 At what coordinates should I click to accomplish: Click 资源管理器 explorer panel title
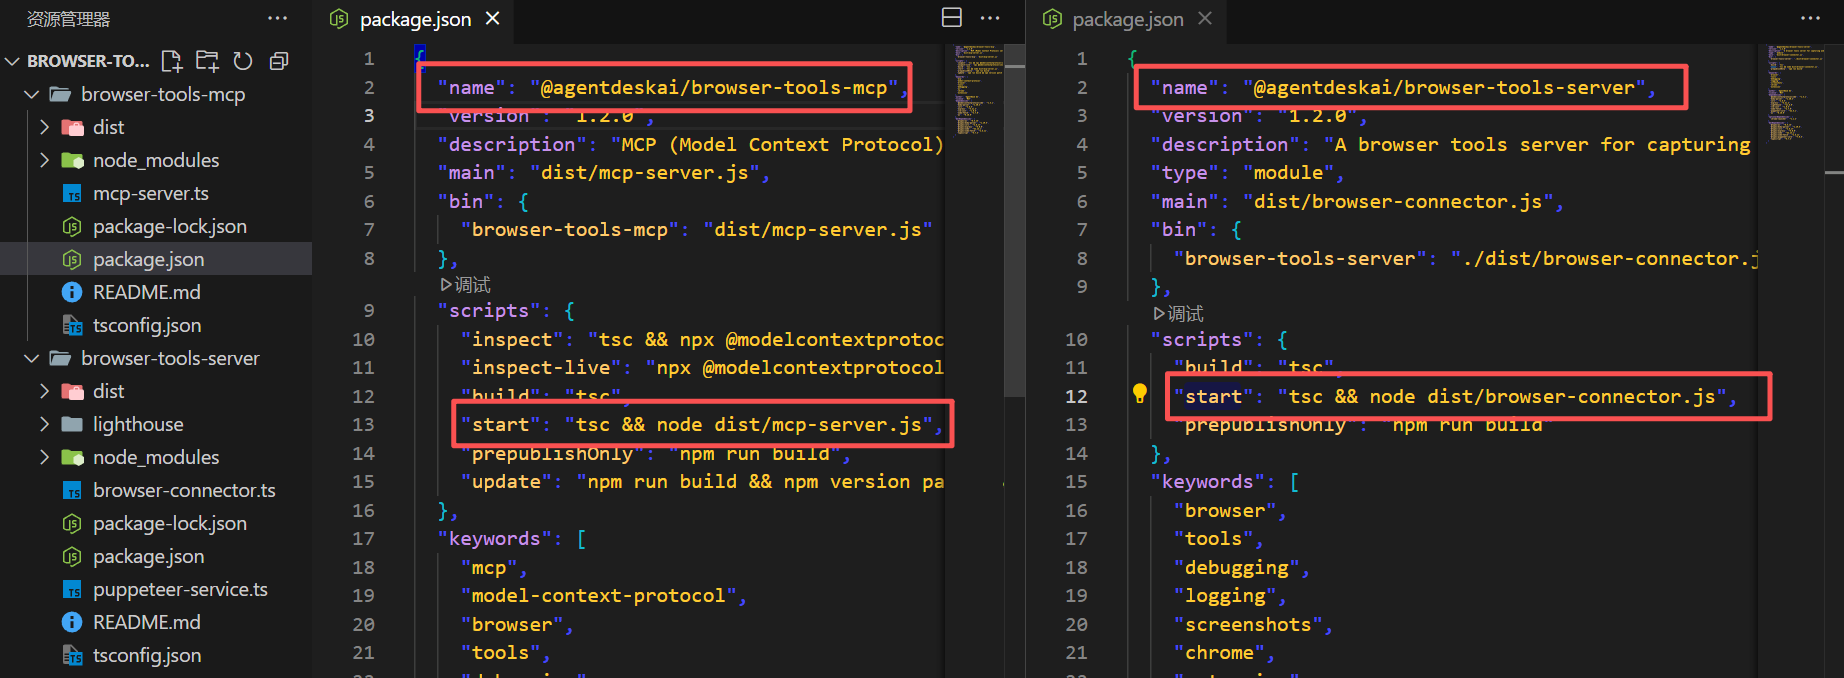[68, 19]
